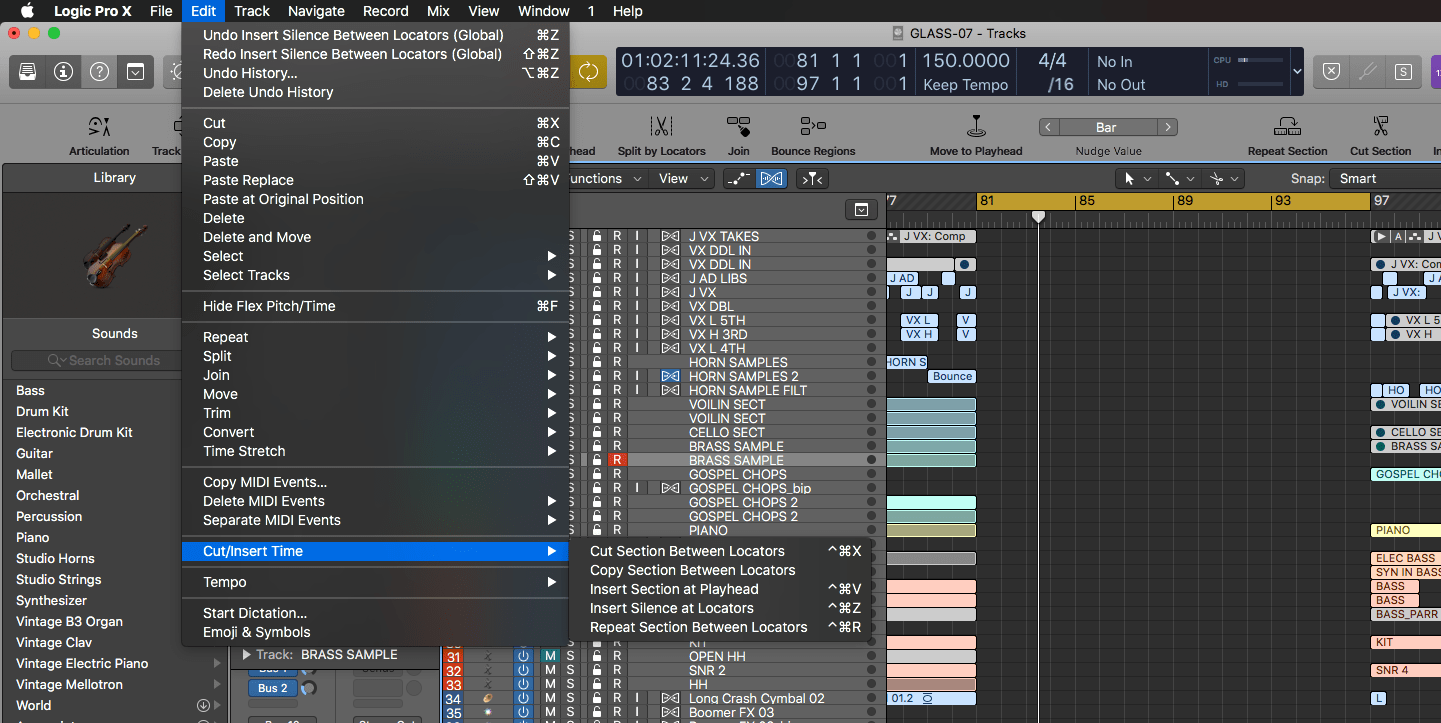Screen dimensions: 1441x723
Task: Mute the OPEN HH track
Action: (551, 656)
